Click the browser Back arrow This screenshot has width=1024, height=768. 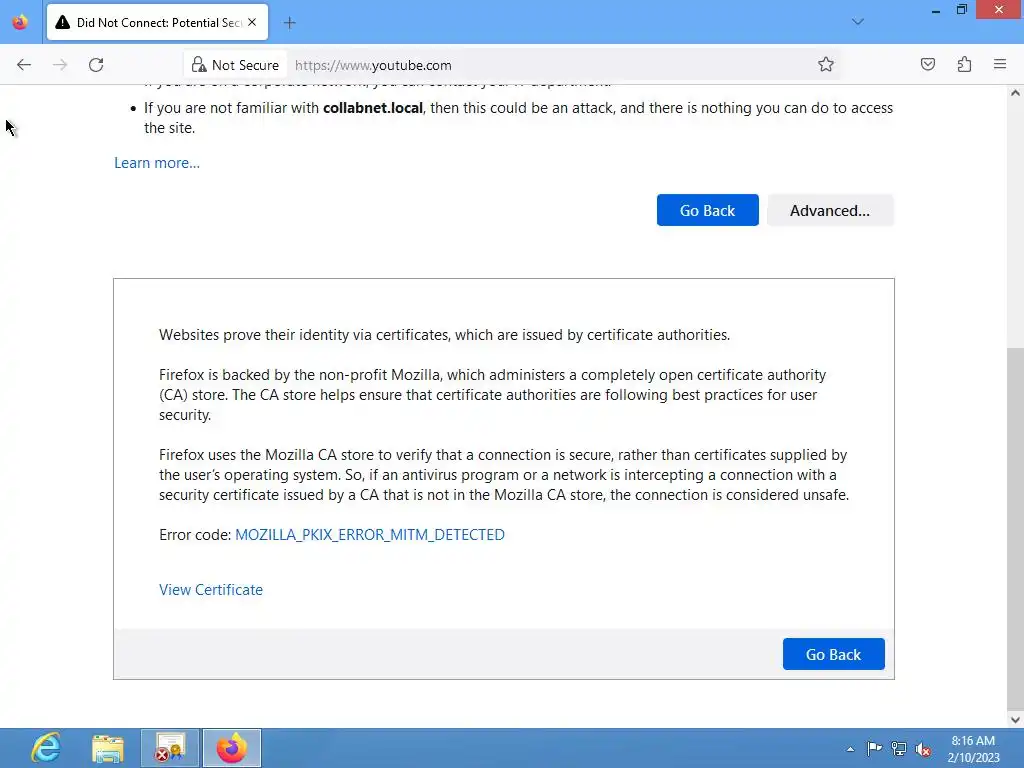point(24,65)
